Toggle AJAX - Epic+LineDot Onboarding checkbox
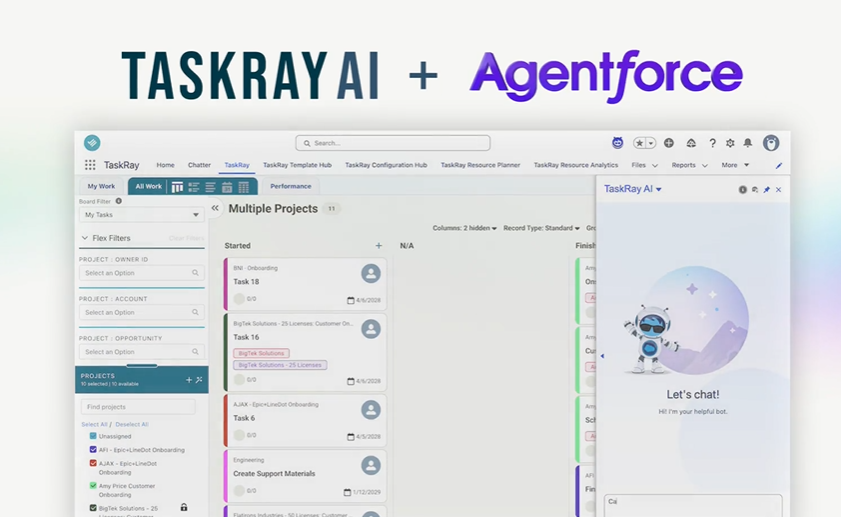This screenshot has width=841, height=517. pos(93,463)
